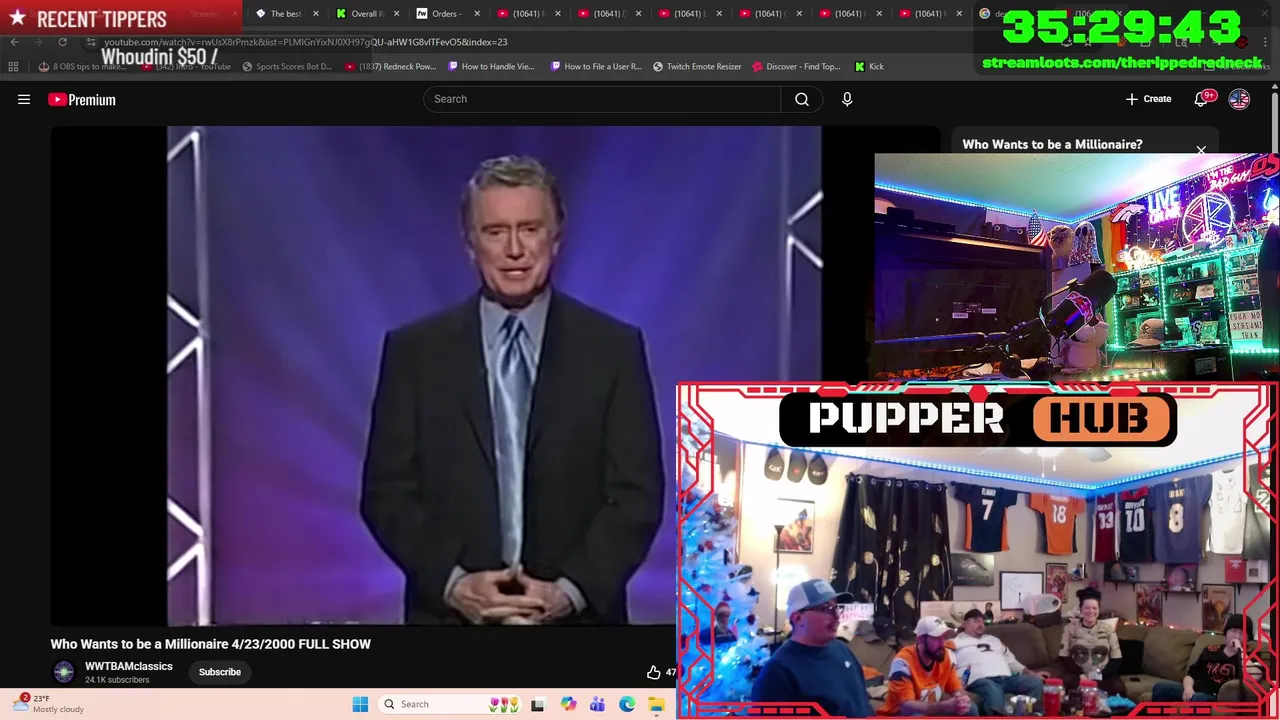Viewport: 1280px width, 720px height.
Task: Open the 'Kick' bookmark
Action: (x=869, y=66)
